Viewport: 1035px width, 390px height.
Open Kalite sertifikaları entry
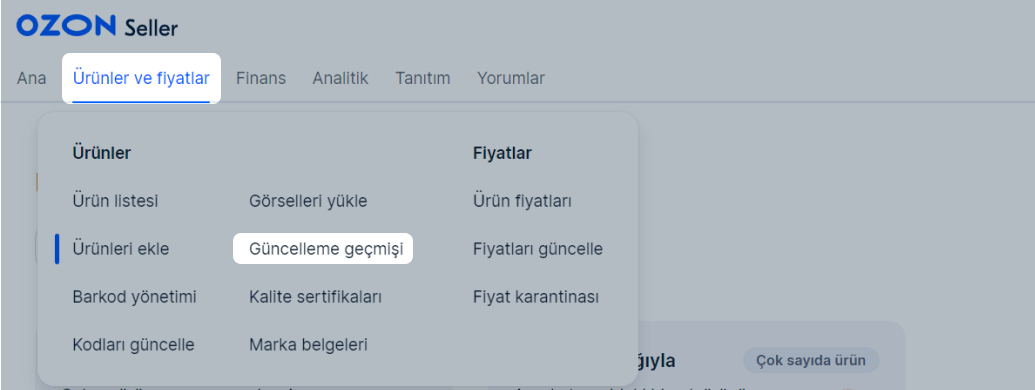[316, 297]
